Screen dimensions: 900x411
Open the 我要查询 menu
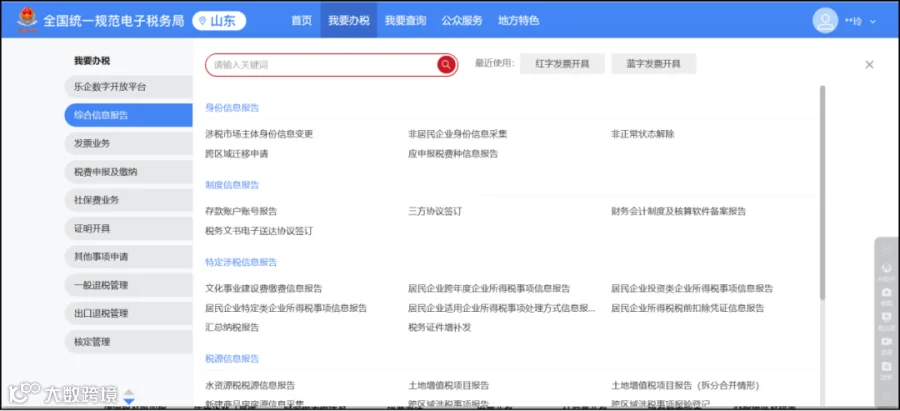[405, 21]
